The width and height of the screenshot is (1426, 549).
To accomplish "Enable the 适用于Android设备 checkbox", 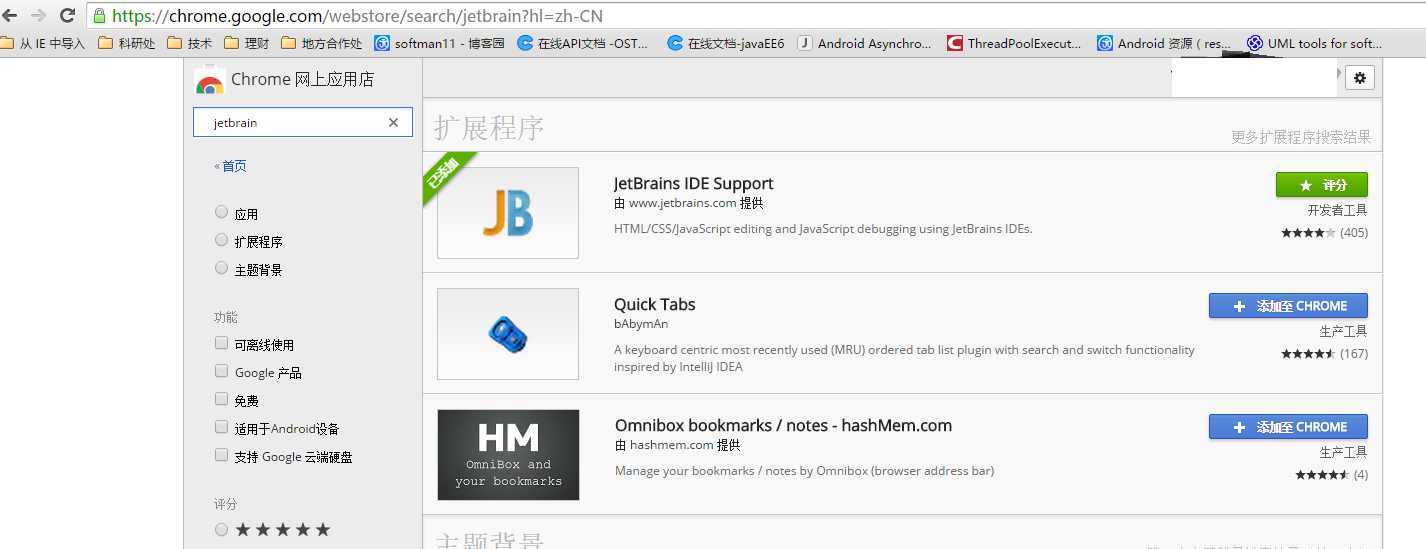I will click(x=221, y=427).
